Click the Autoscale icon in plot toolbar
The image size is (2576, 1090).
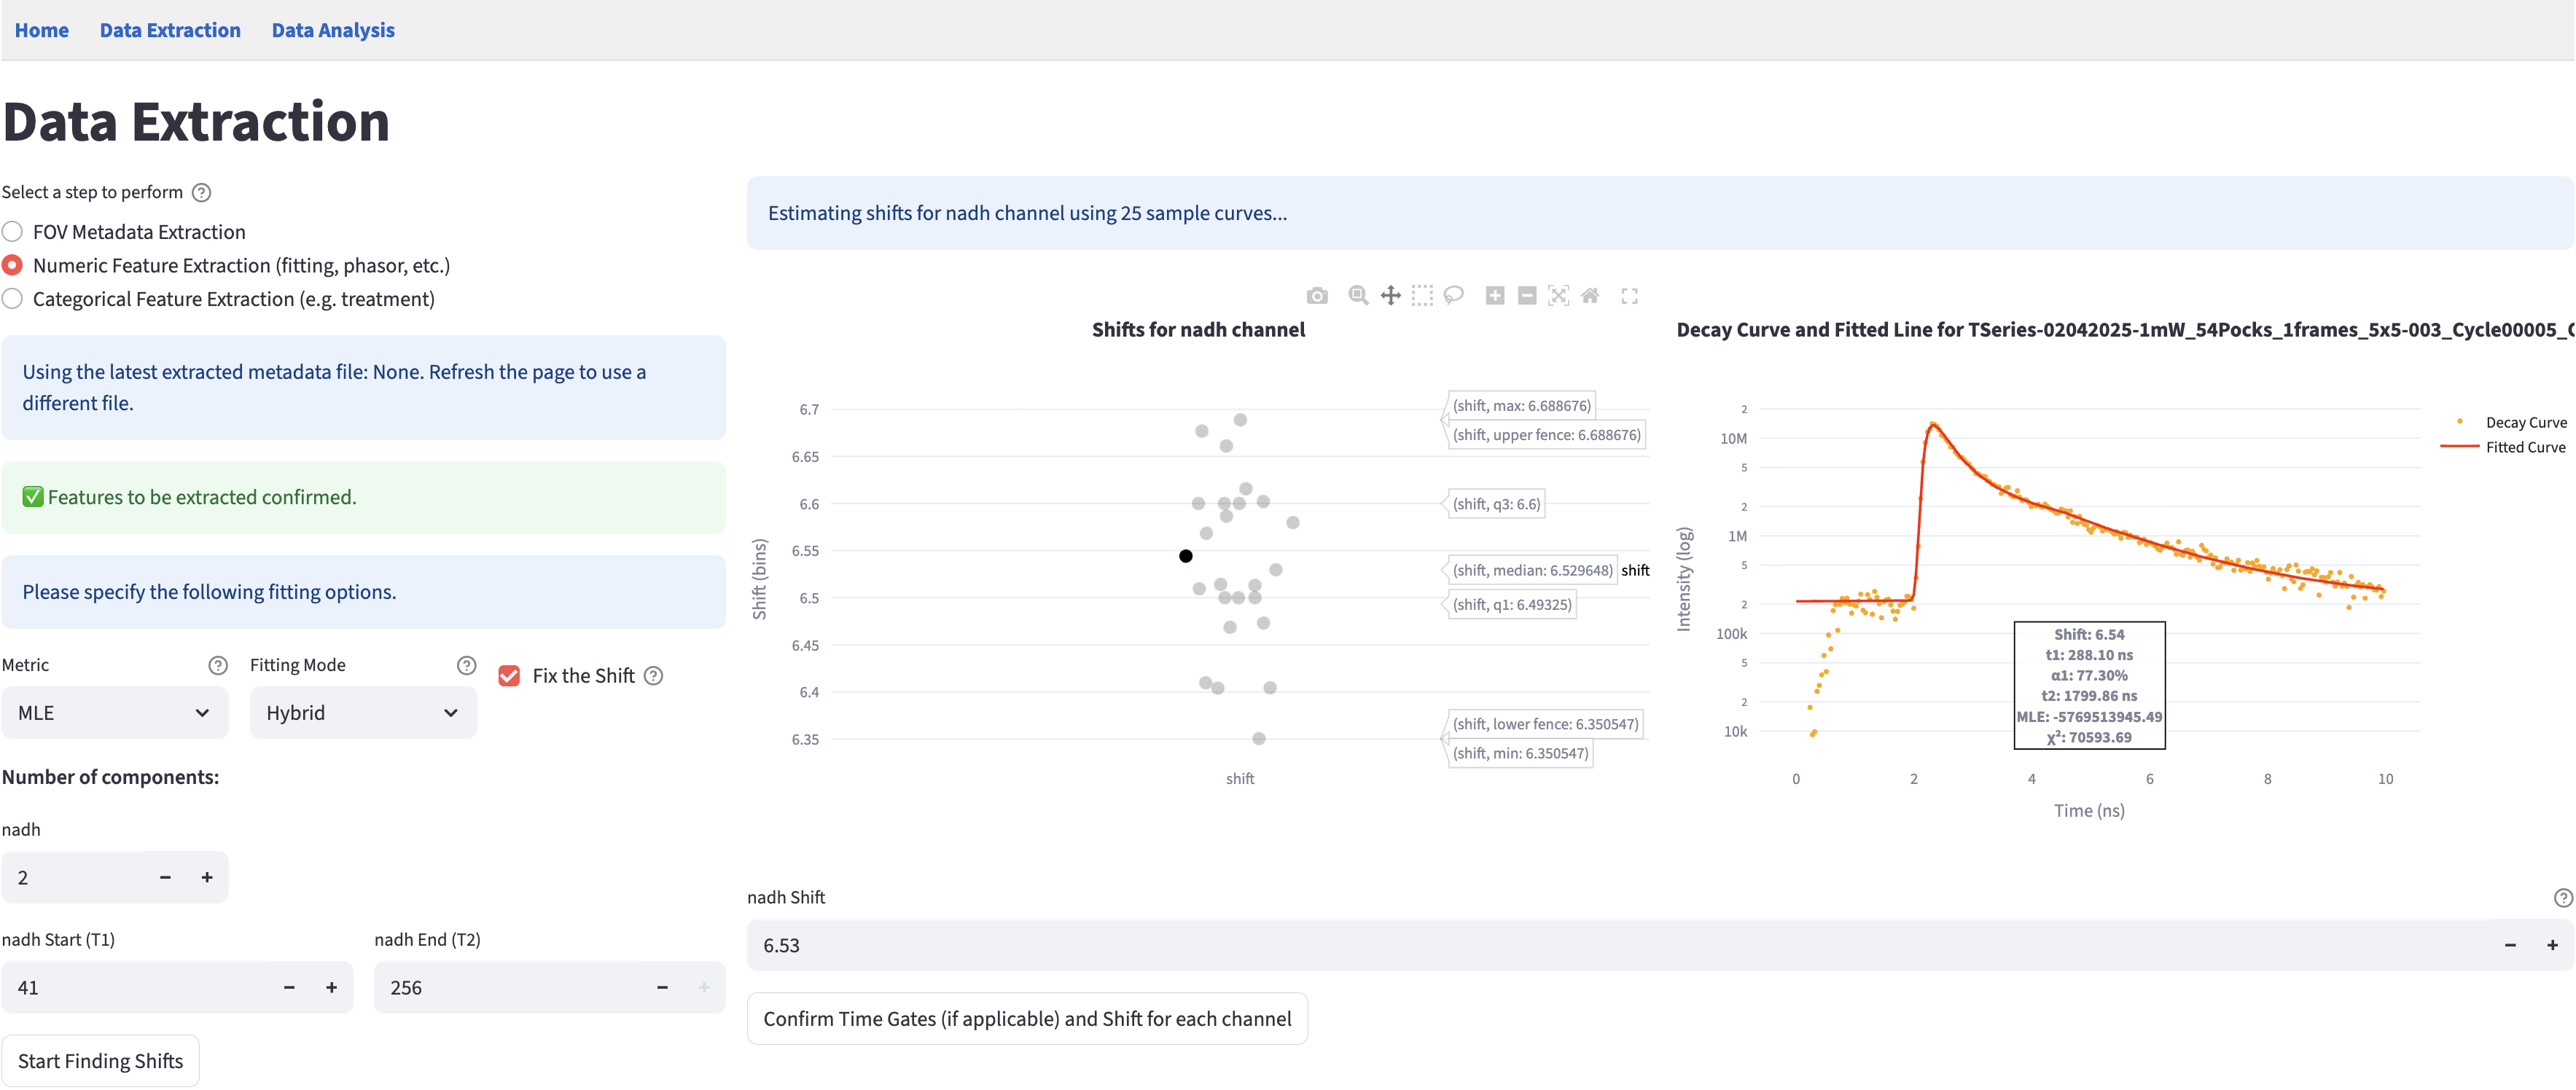1558,296
